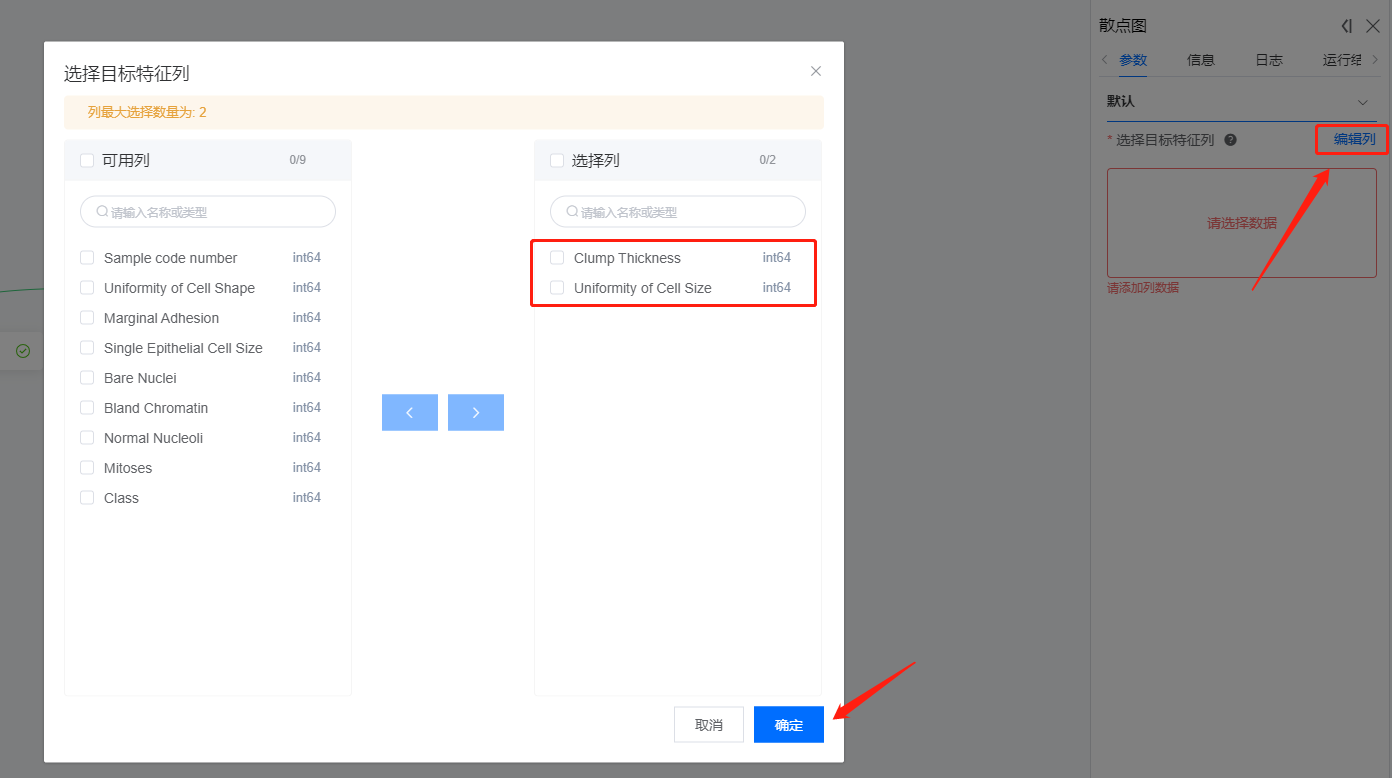Screen dimensions: 1392x778
Task: Close the 散点图 panel
Action: 1373,26
